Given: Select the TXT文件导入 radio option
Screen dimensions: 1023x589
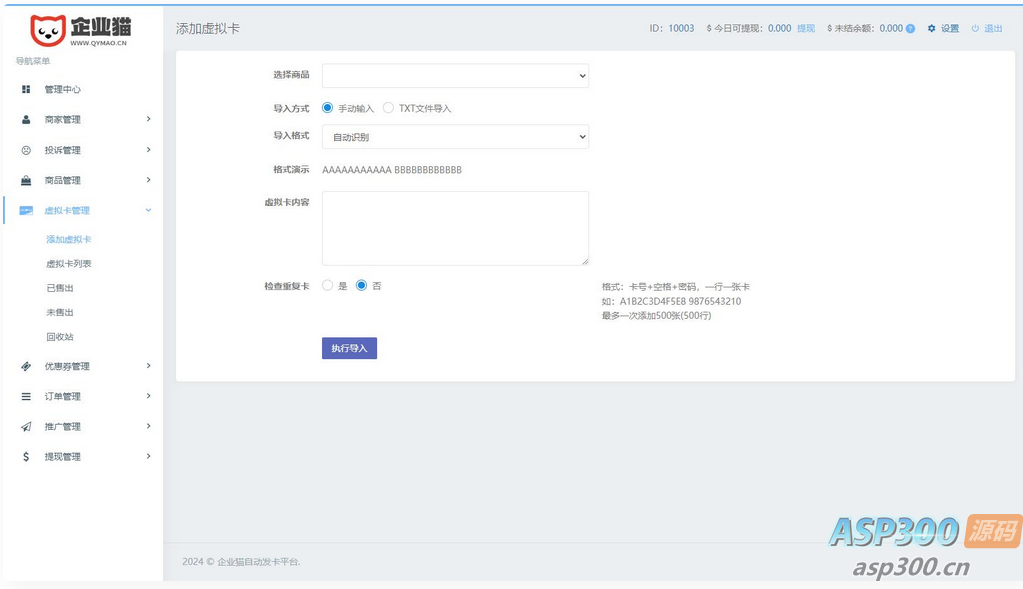Looking at the screenshot, I should pyautogui.click(x=388, y=108).
